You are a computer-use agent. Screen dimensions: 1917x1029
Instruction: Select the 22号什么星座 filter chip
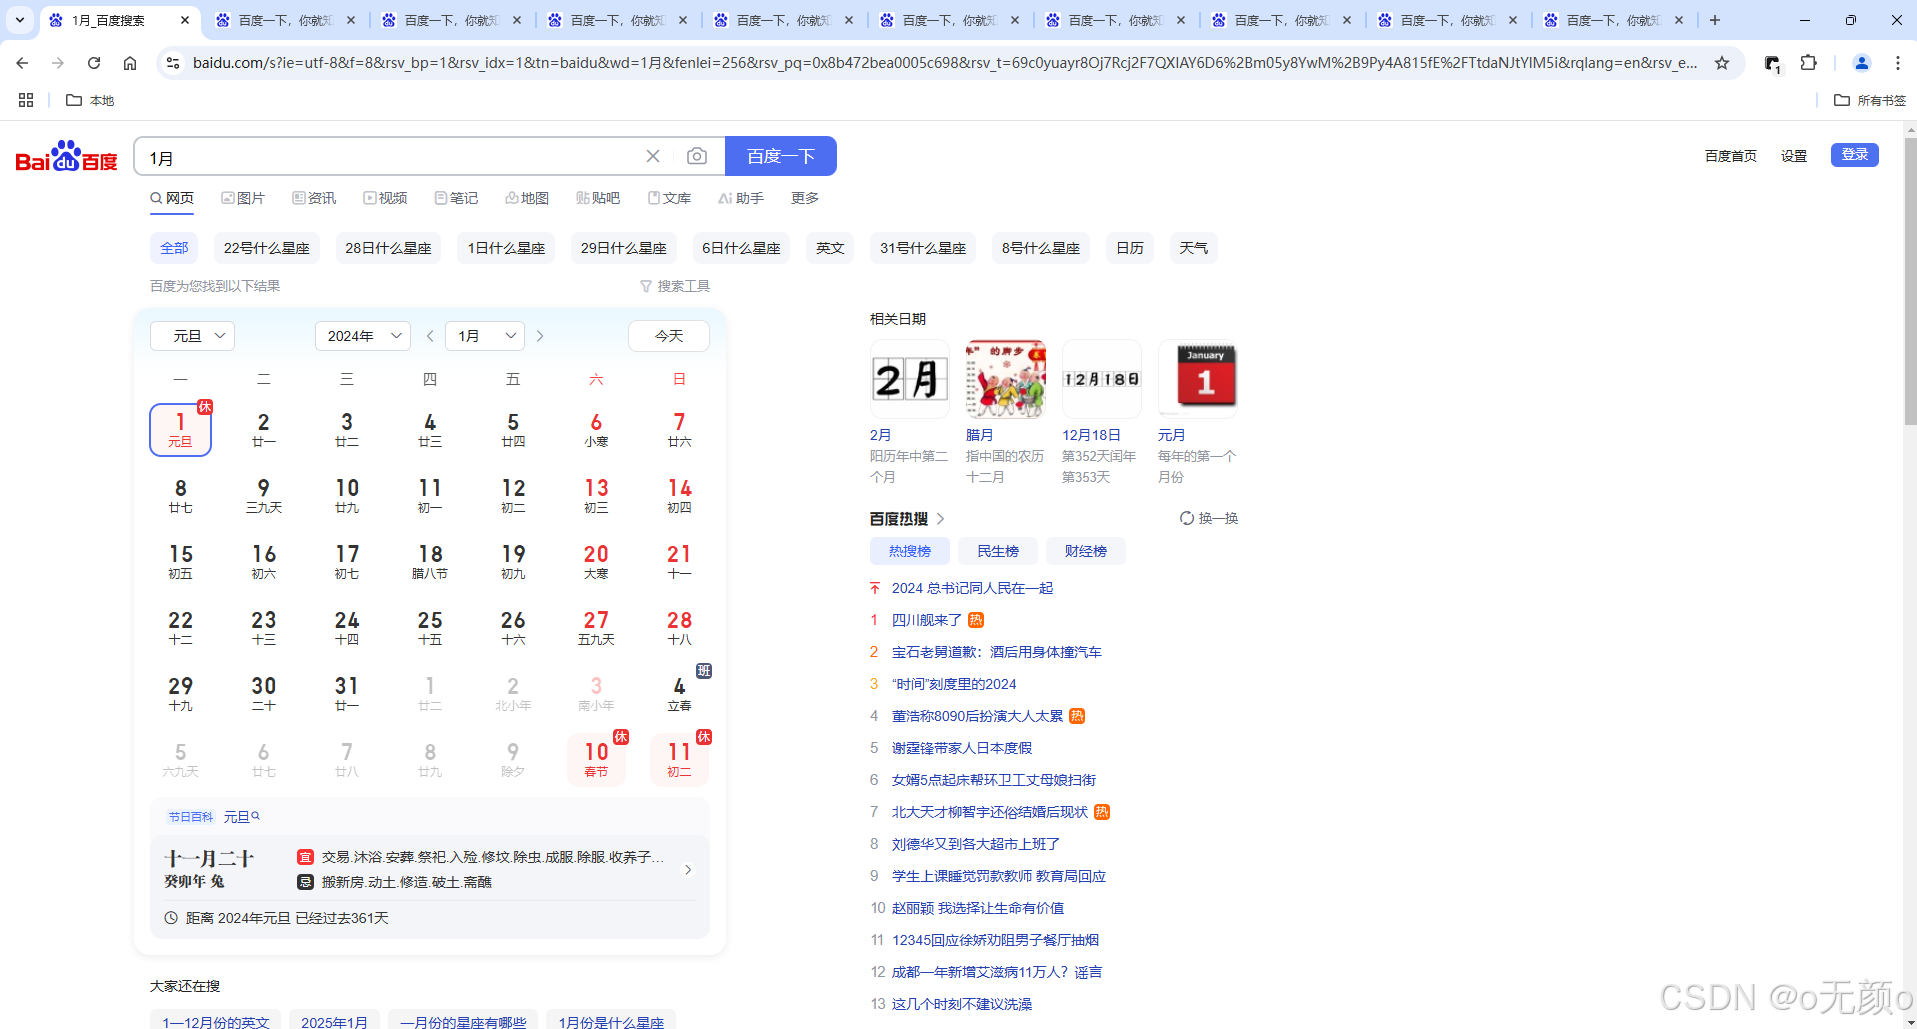click(267, 248)
